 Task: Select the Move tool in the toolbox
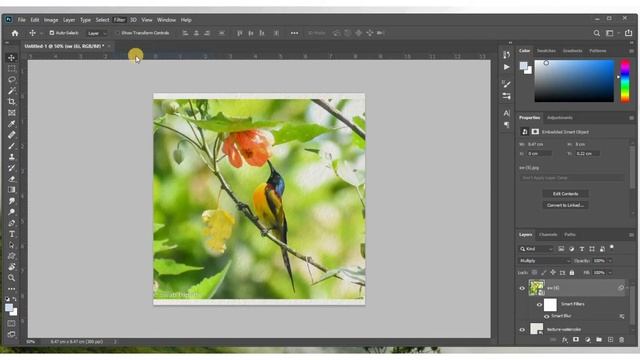(x=11, y=58)
